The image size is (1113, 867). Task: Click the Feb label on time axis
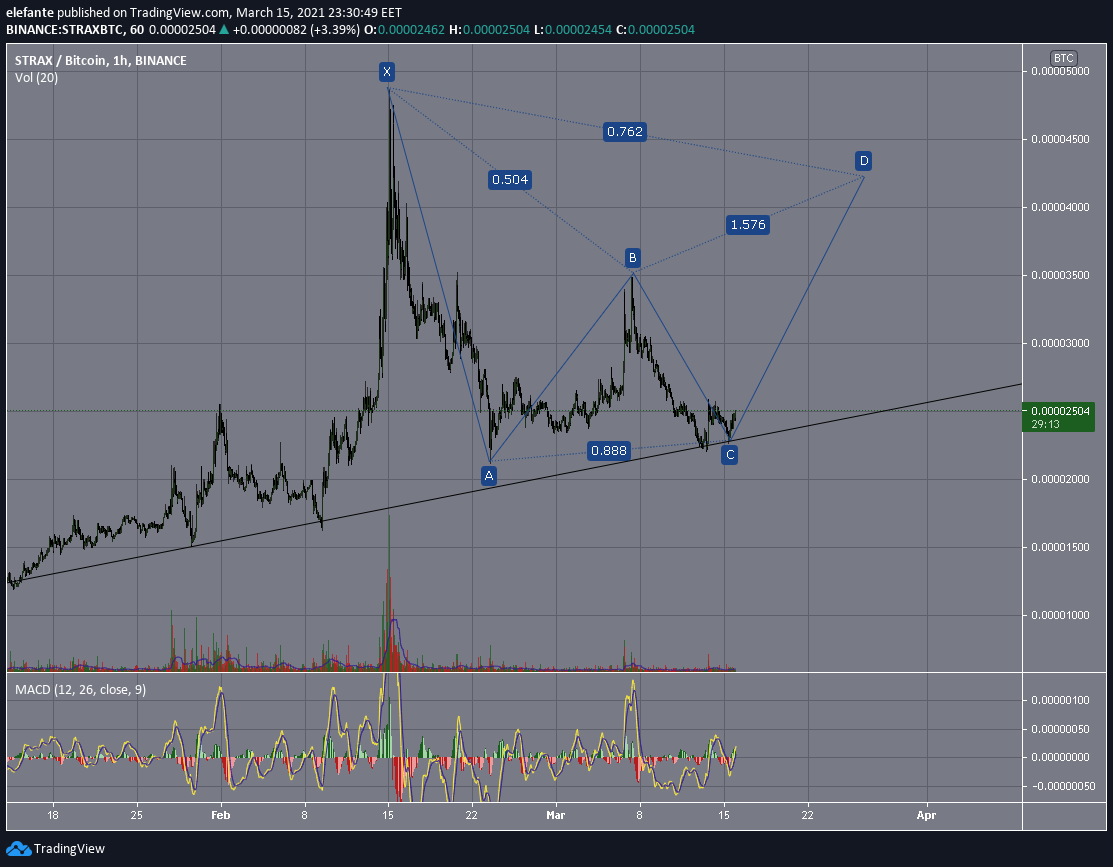tap(221, 815)
